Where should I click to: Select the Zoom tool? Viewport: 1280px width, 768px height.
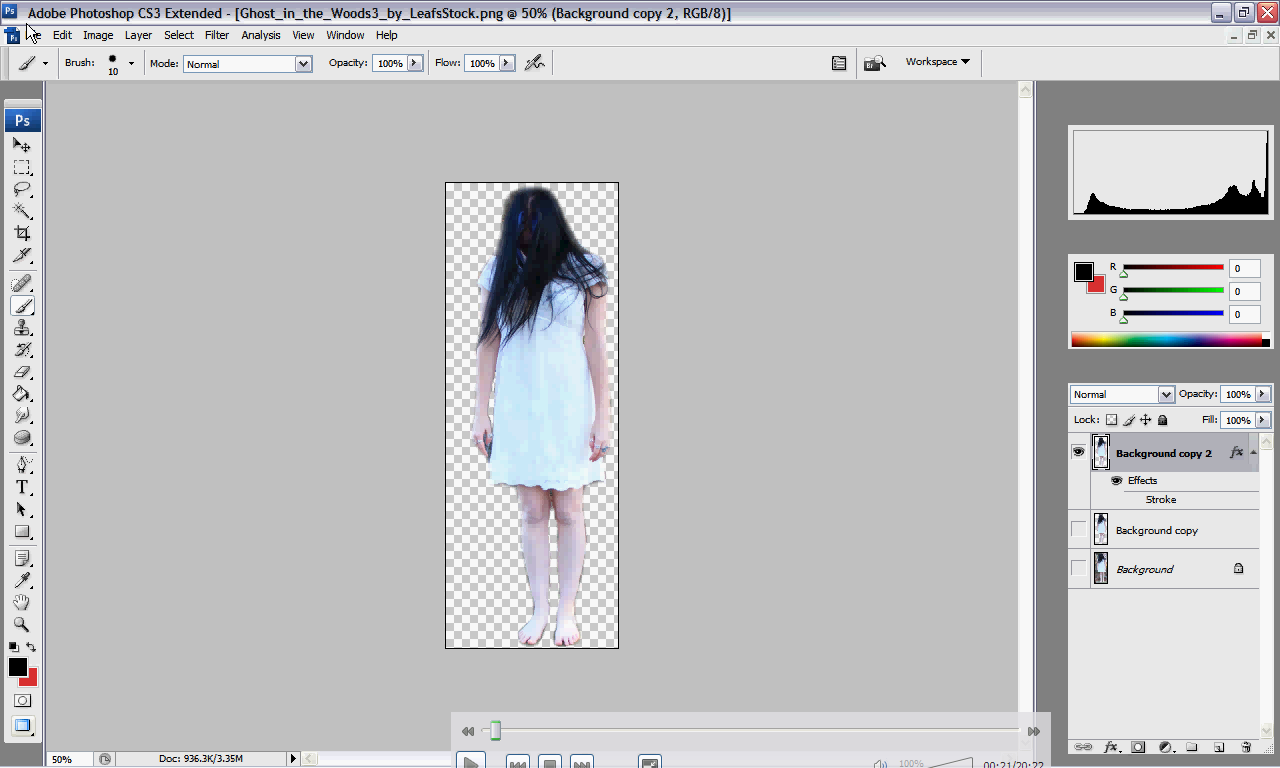22,624
